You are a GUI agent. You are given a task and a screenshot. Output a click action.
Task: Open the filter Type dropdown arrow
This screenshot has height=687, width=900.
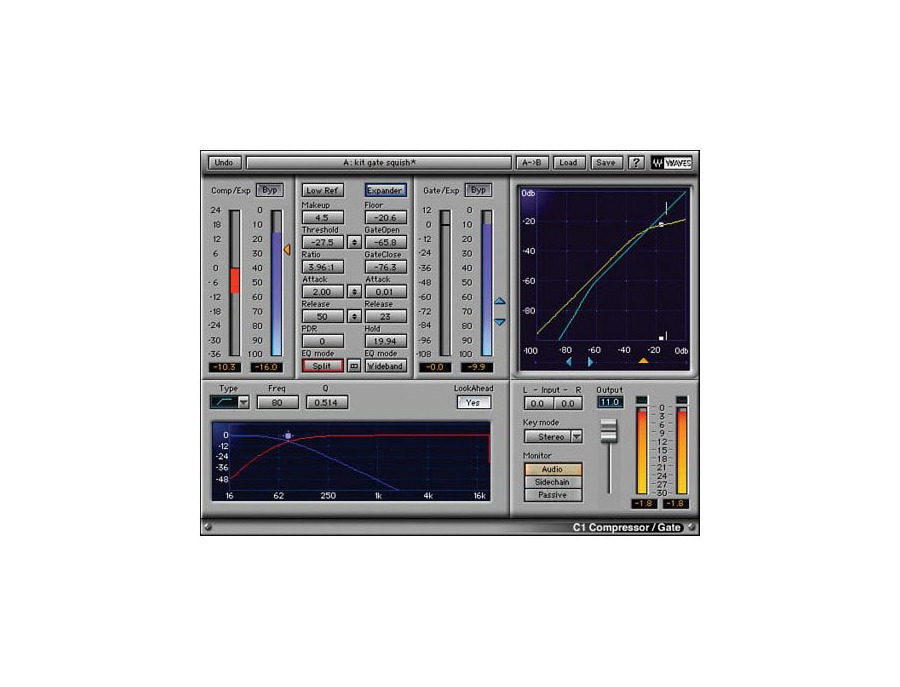[x=244, y=402]
